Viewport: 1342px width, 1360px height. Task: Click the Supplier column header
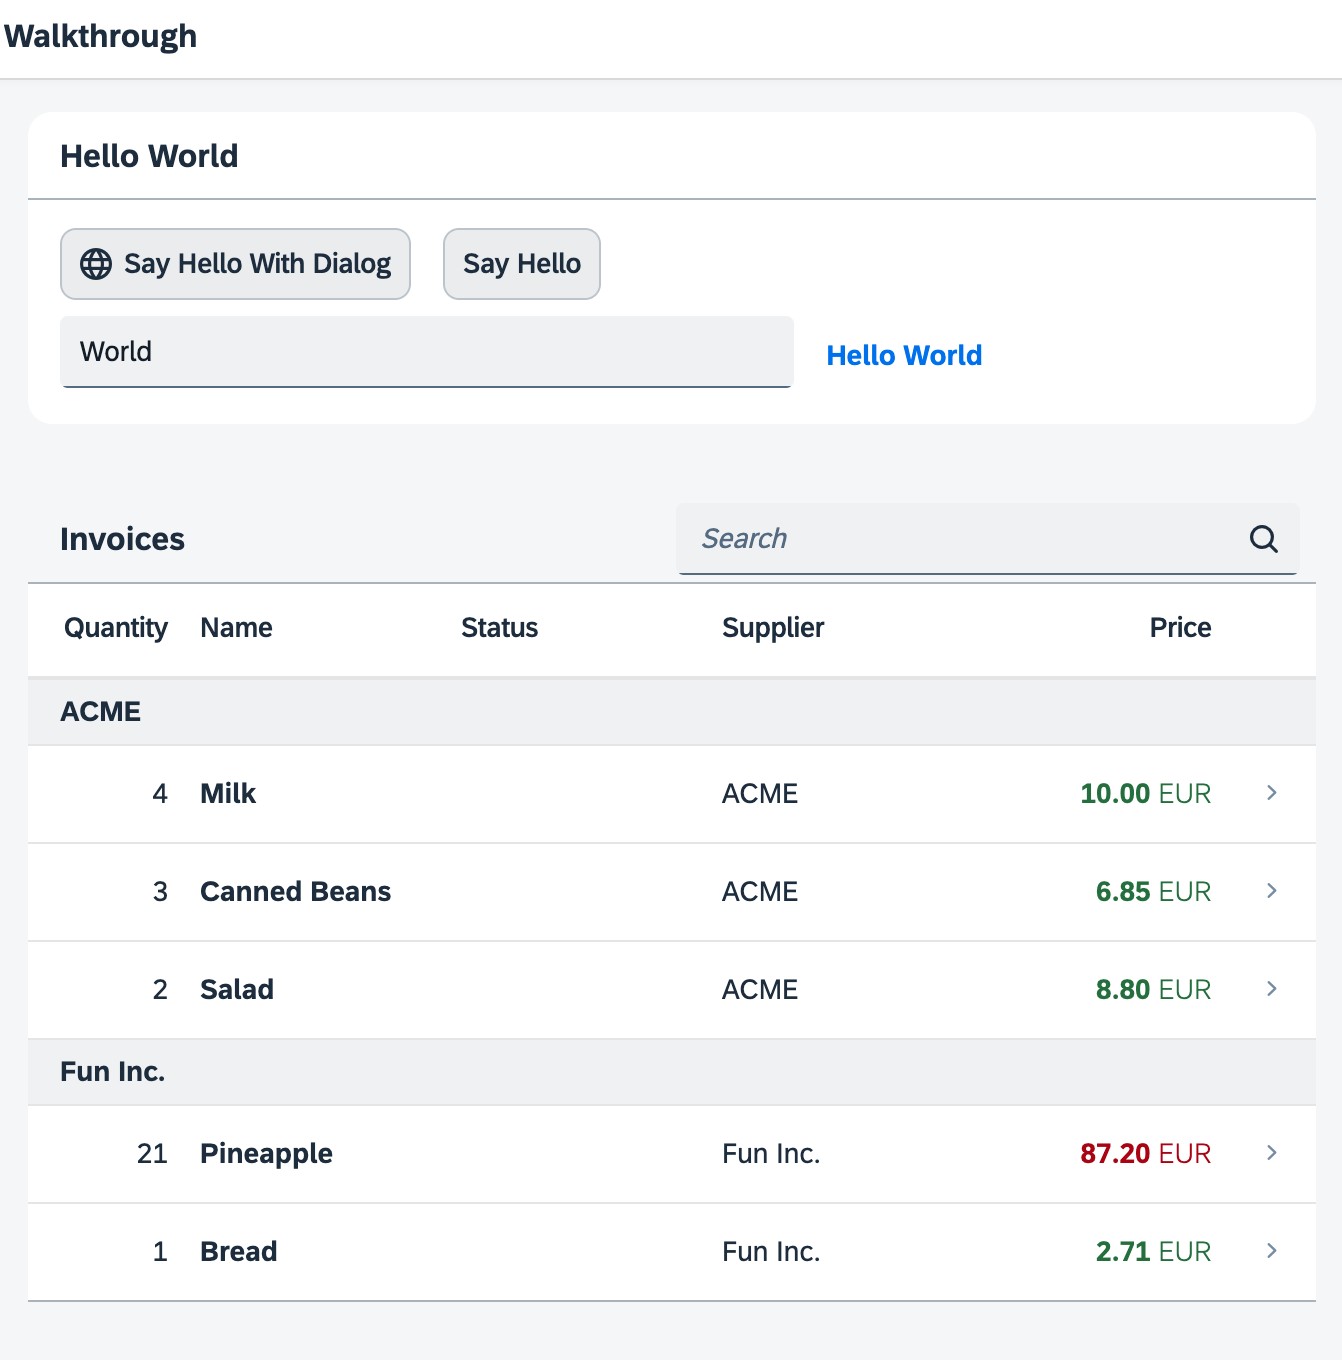click(773, 628)
